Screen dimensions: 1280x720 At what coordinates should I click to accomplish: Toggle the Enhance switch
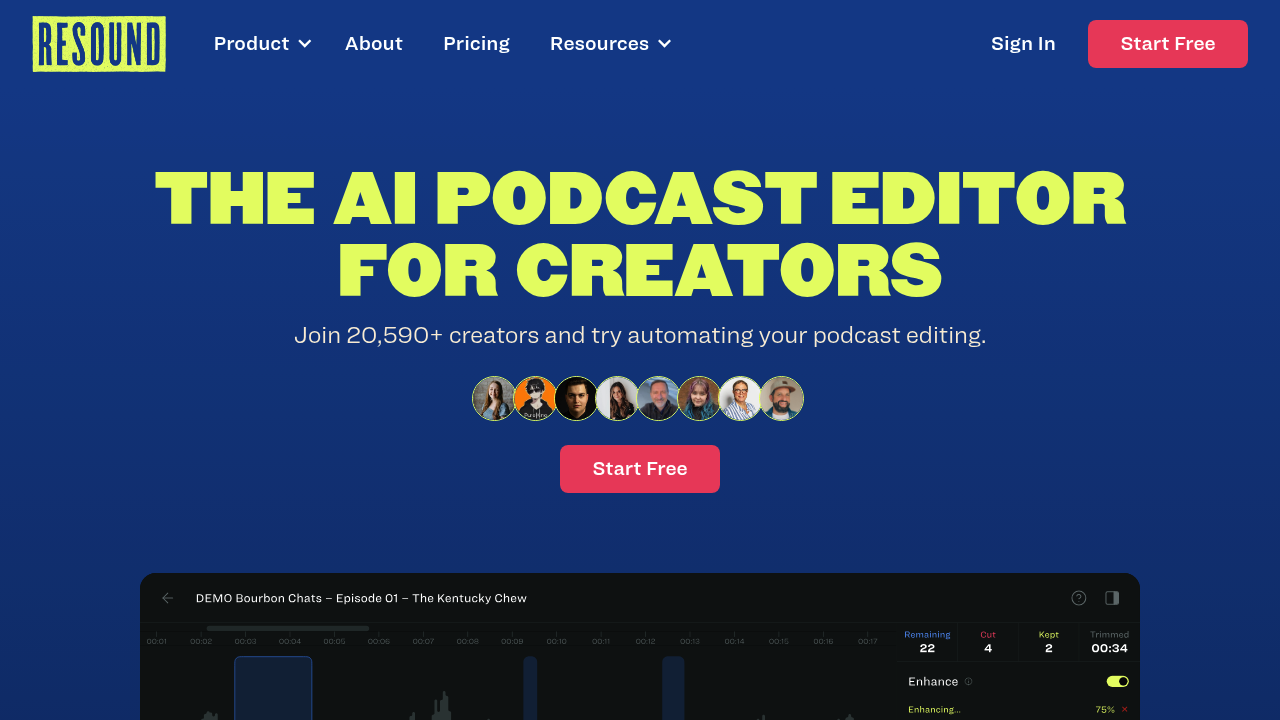[1118, 681]
